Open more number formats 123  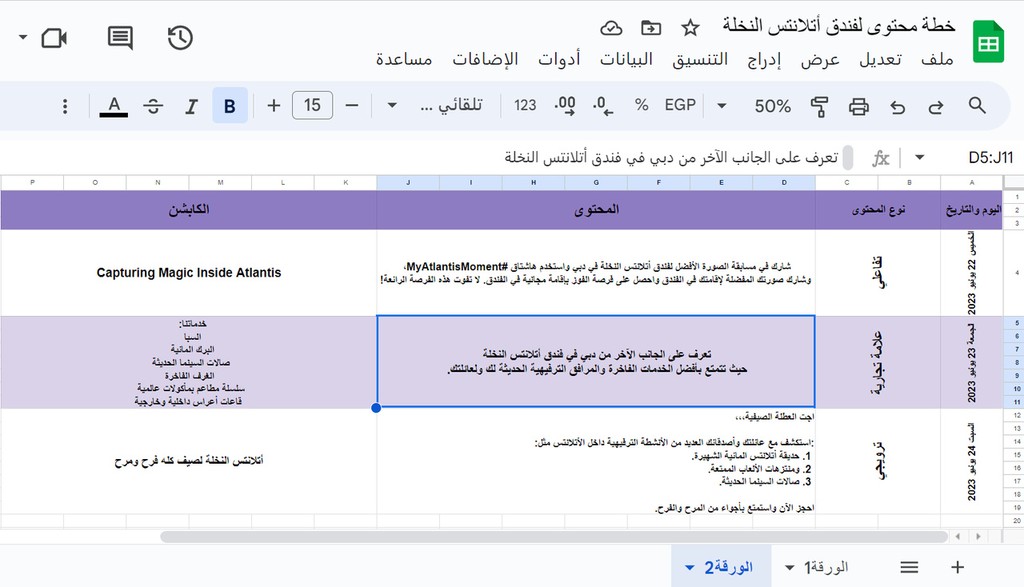pyautogui.click(x=524, y=105)
